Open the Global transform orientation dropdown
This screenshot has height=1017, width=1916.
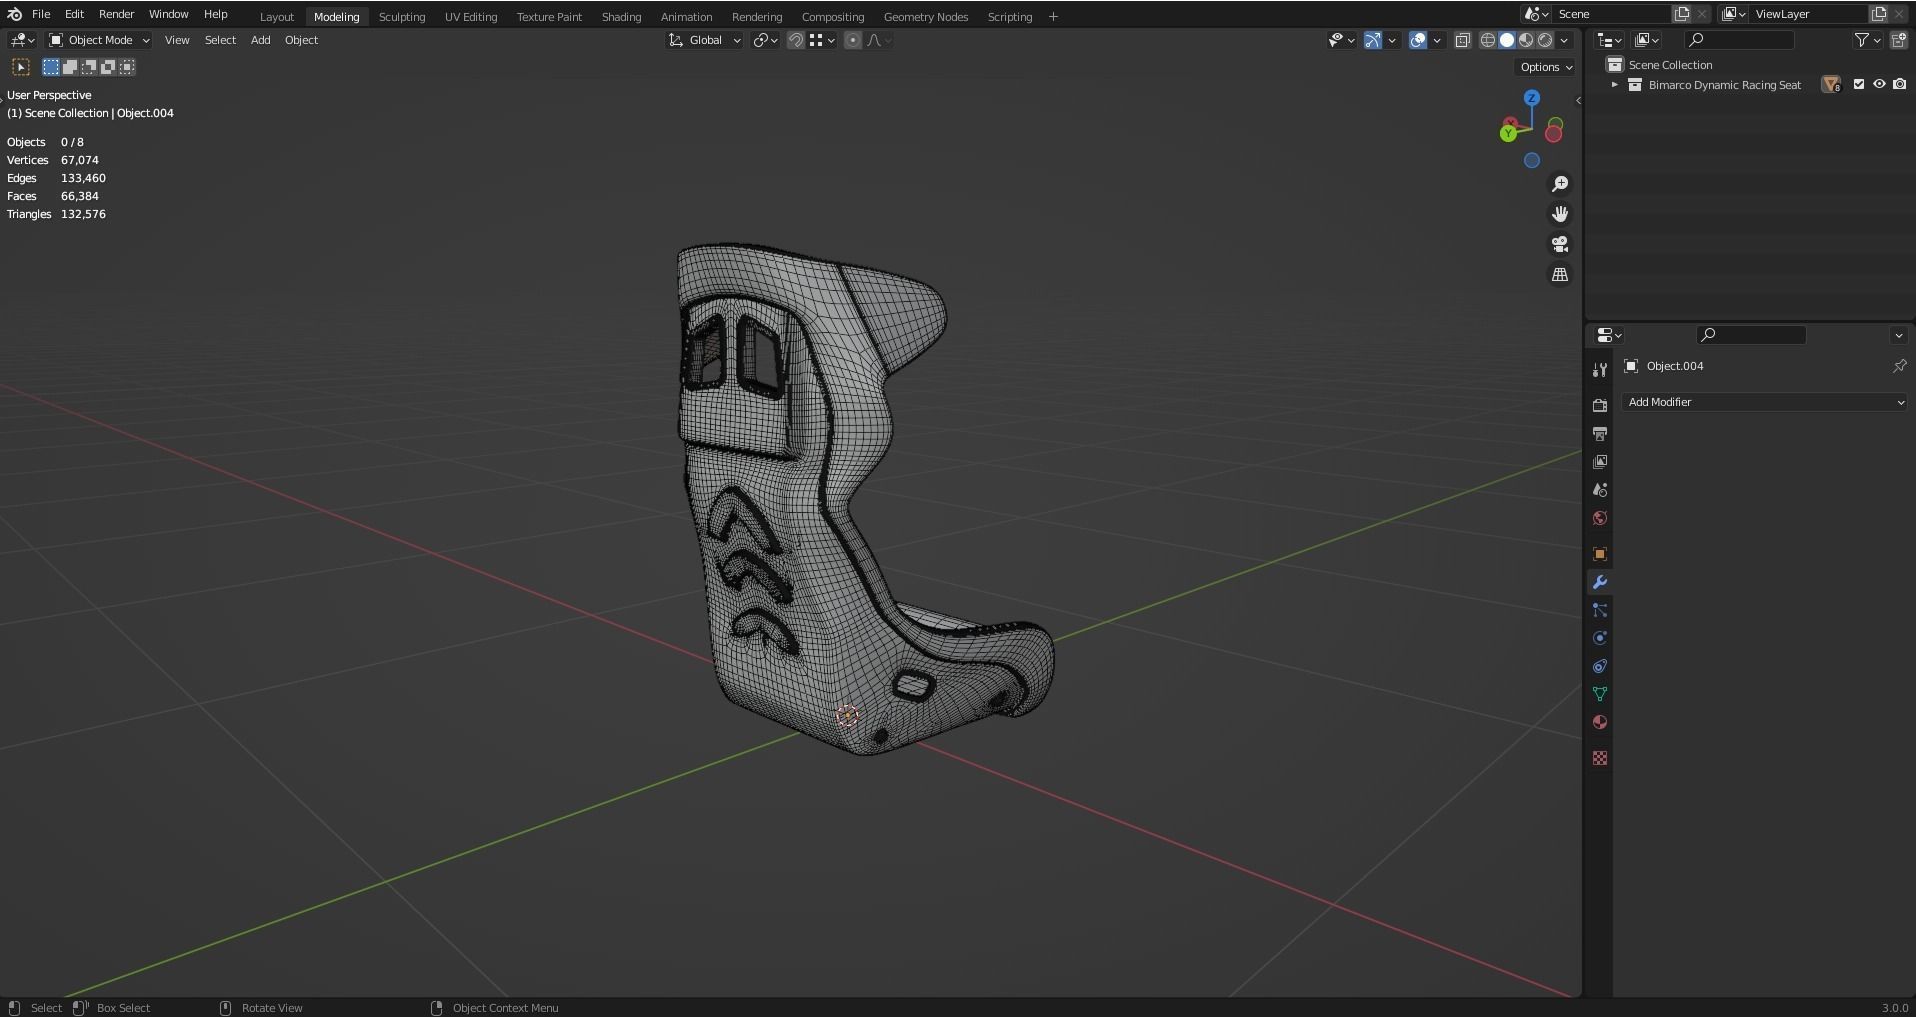coord(705,40)
